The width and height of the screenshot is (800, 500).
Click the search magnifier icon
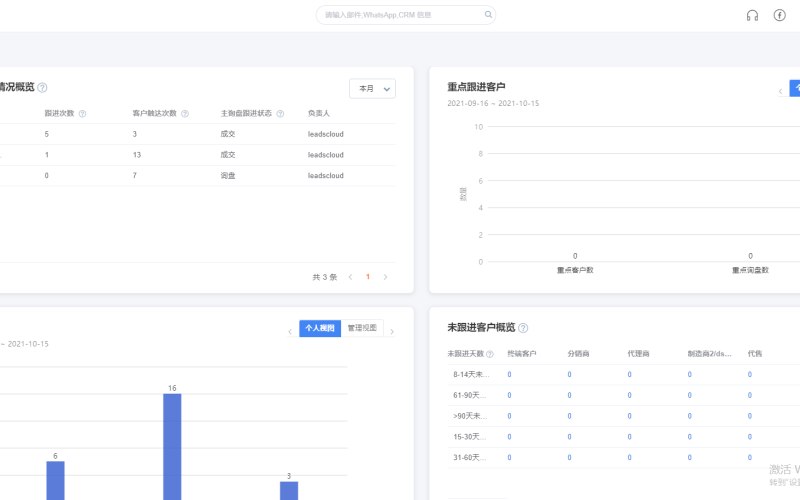click(x=488, y=15)
